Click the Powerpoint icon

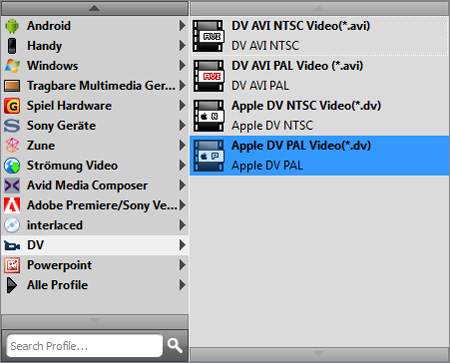click(x=12, y=265)
